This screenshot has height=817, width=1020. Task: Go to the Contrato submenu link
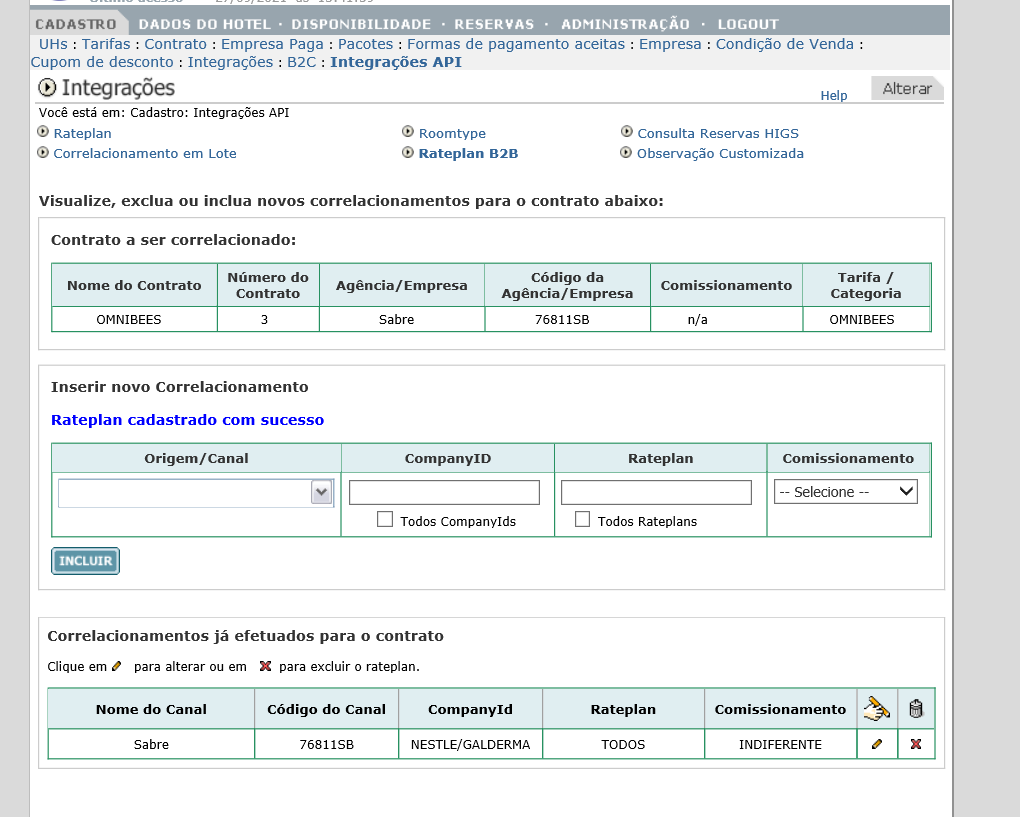(176, 44)
